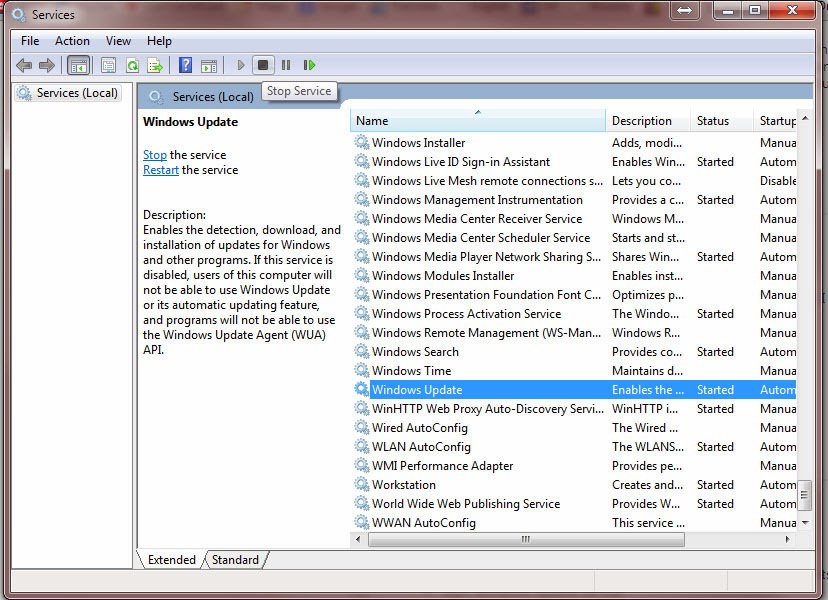This screenshot has width=828, height=600.
Task: Toggle the Show/Hide Action Pane icon
Action: [209, 65]
